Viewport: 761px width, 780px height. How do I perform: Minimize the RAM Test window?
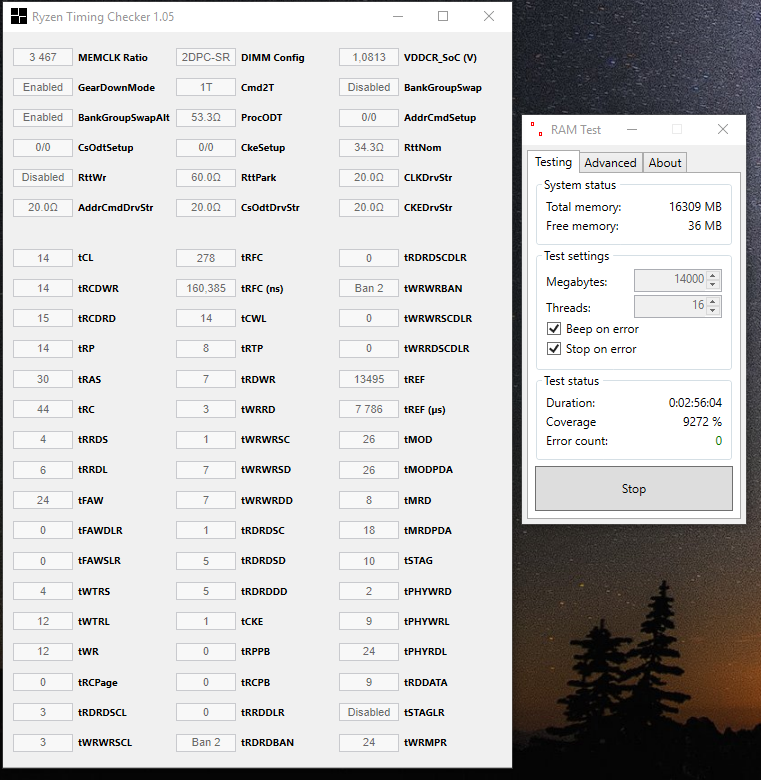click(x=632, y=129)
